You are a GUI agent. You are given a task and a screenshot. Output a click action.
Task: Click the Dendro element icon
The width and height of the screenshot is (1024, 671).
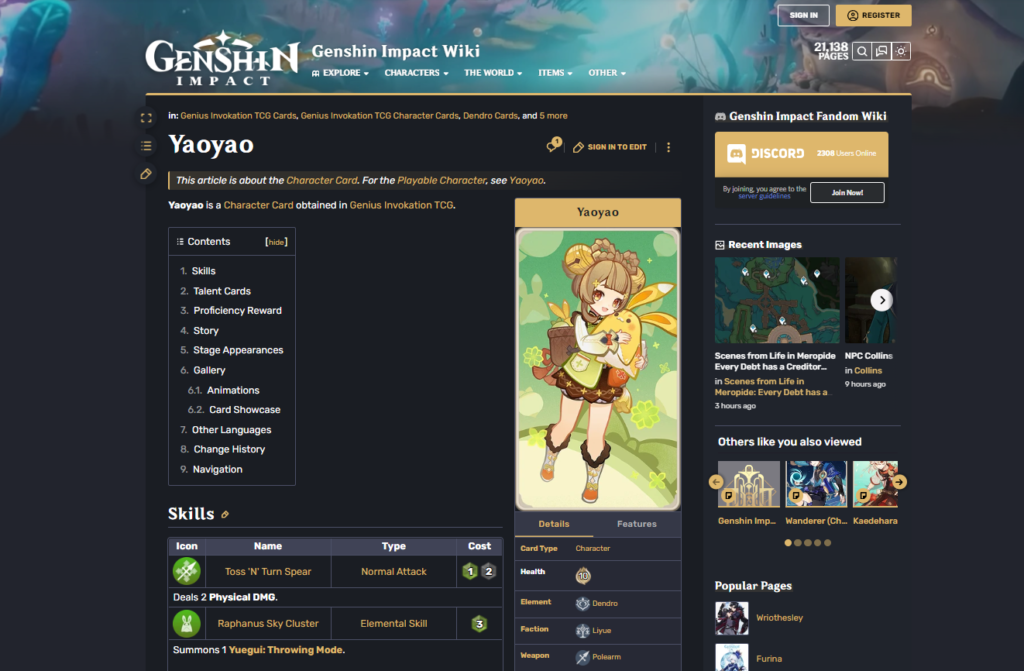(x=583, y=604)
